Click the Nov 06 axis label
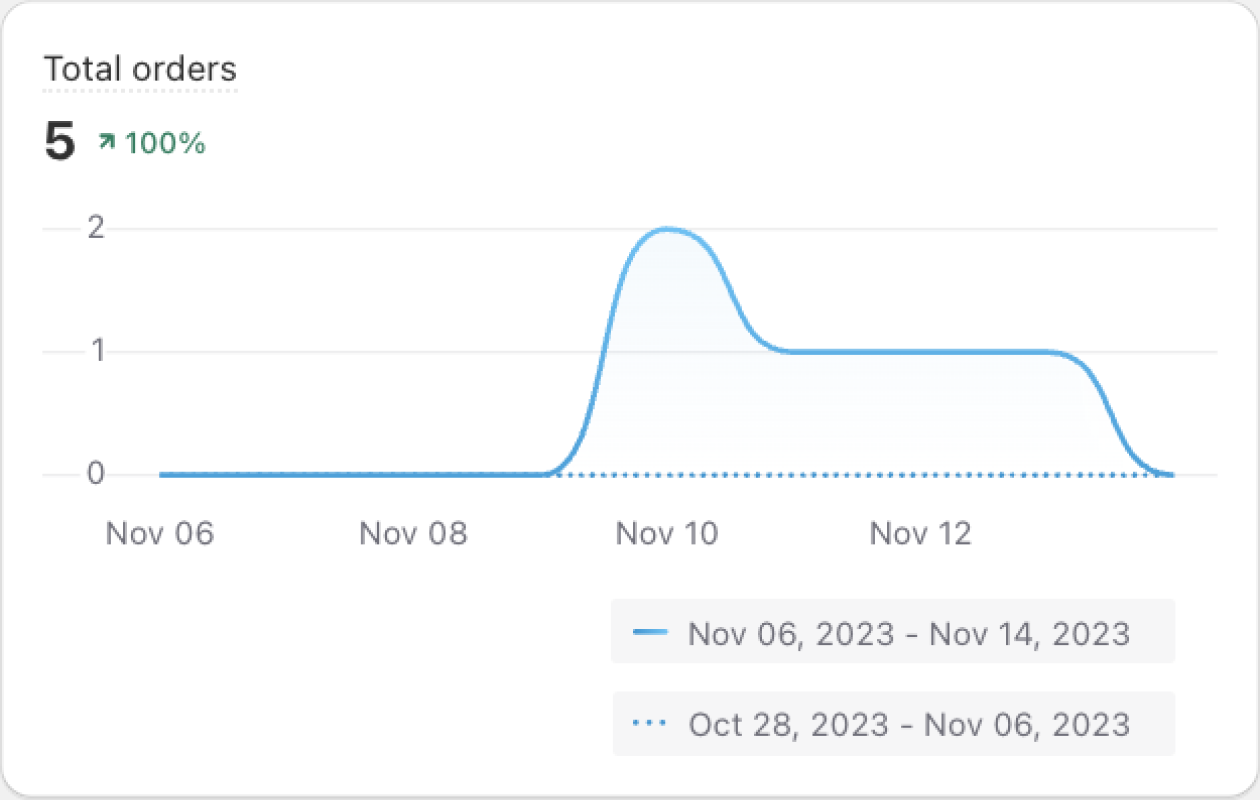 [x=160, y=533]
